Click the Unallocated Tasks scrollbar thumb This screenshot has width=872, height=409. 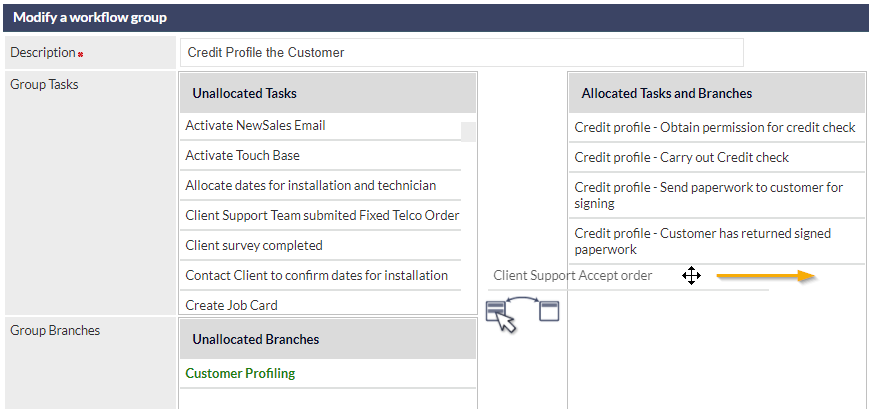tap(468, 132)
